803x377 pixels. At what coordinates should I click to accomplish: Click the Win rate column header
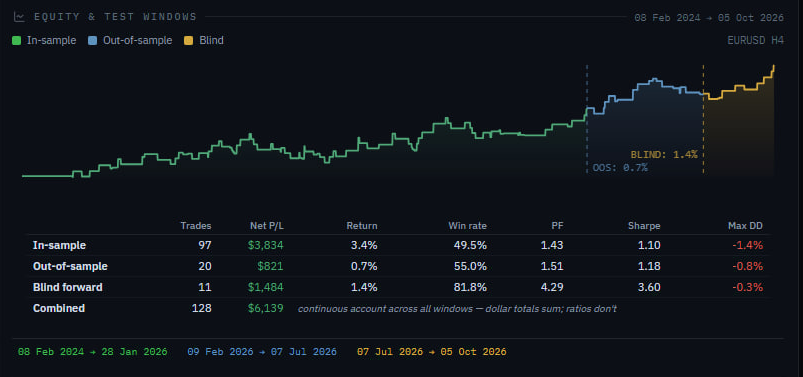pos(468,226)
